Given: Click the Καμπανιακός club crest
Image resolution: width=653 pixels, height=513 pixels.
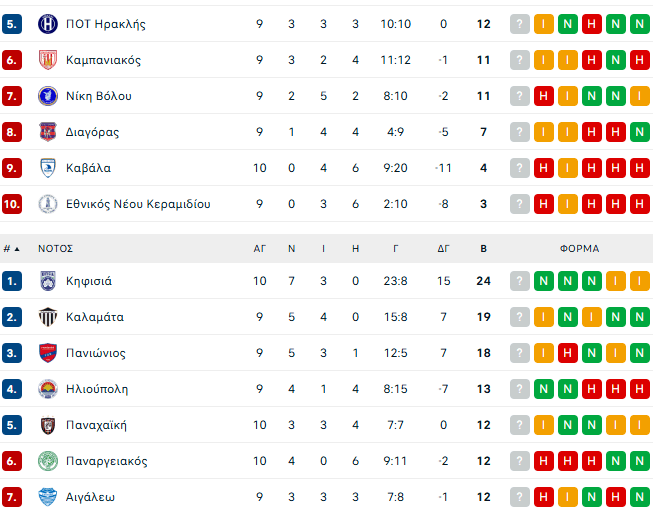Looking at the screenshot, I should (47, 60).
